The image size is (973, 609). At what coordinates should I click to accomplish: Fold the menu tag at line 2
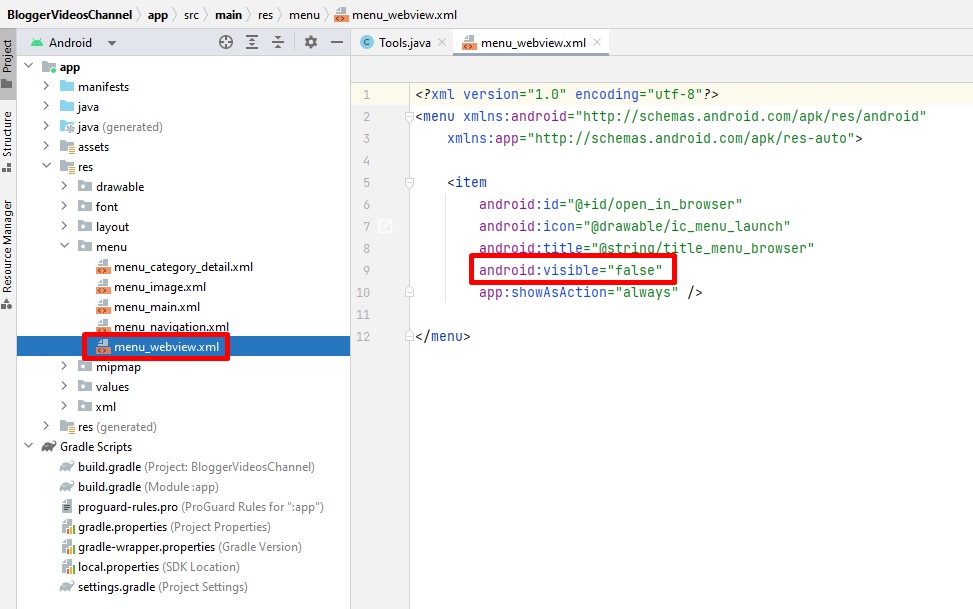(x=409, y=116)
